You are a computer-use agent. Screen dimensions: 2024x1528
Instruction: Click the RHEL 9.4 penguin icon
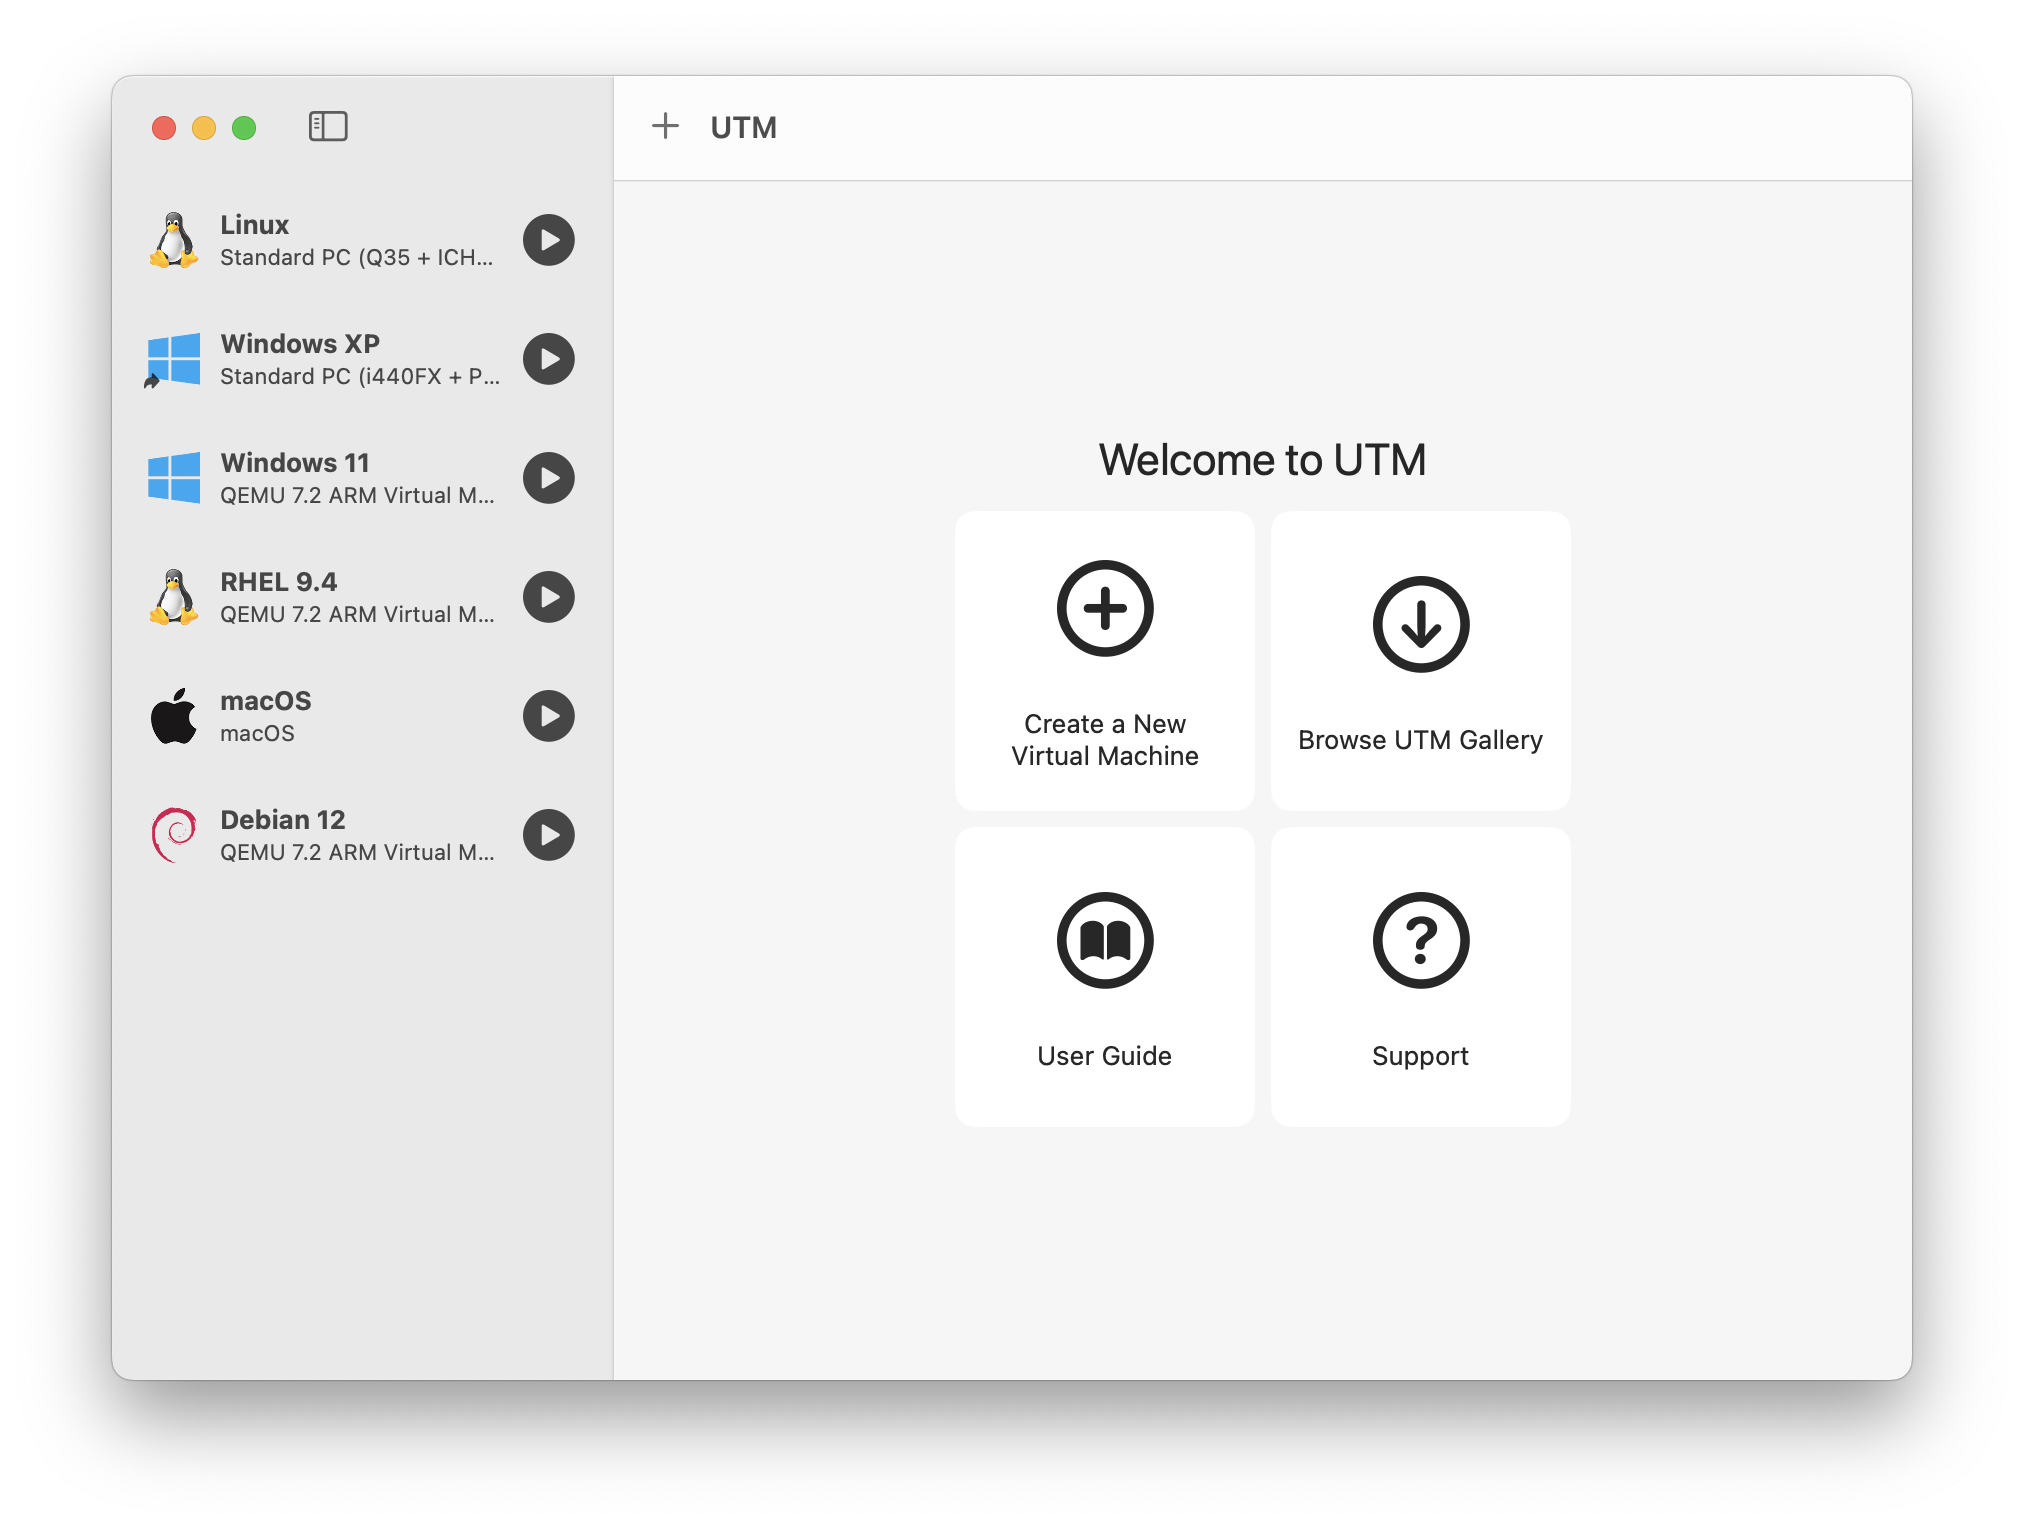(x=174, y=597)
